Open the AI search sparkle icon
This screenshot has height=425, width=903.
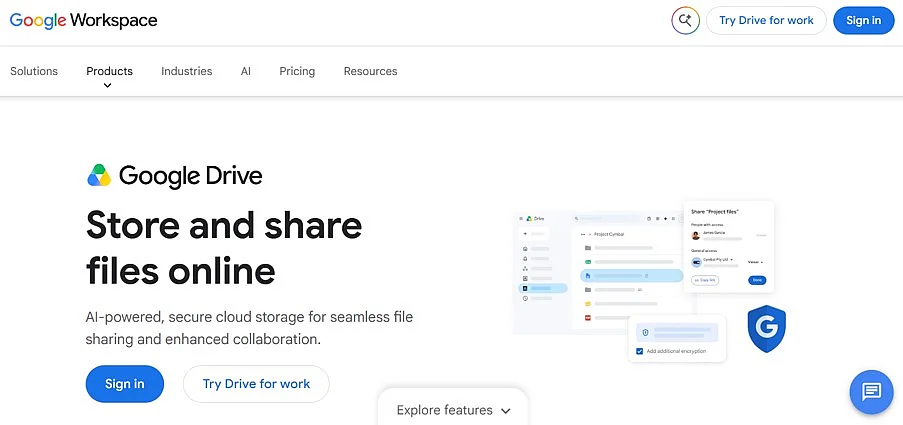[685, 21]
